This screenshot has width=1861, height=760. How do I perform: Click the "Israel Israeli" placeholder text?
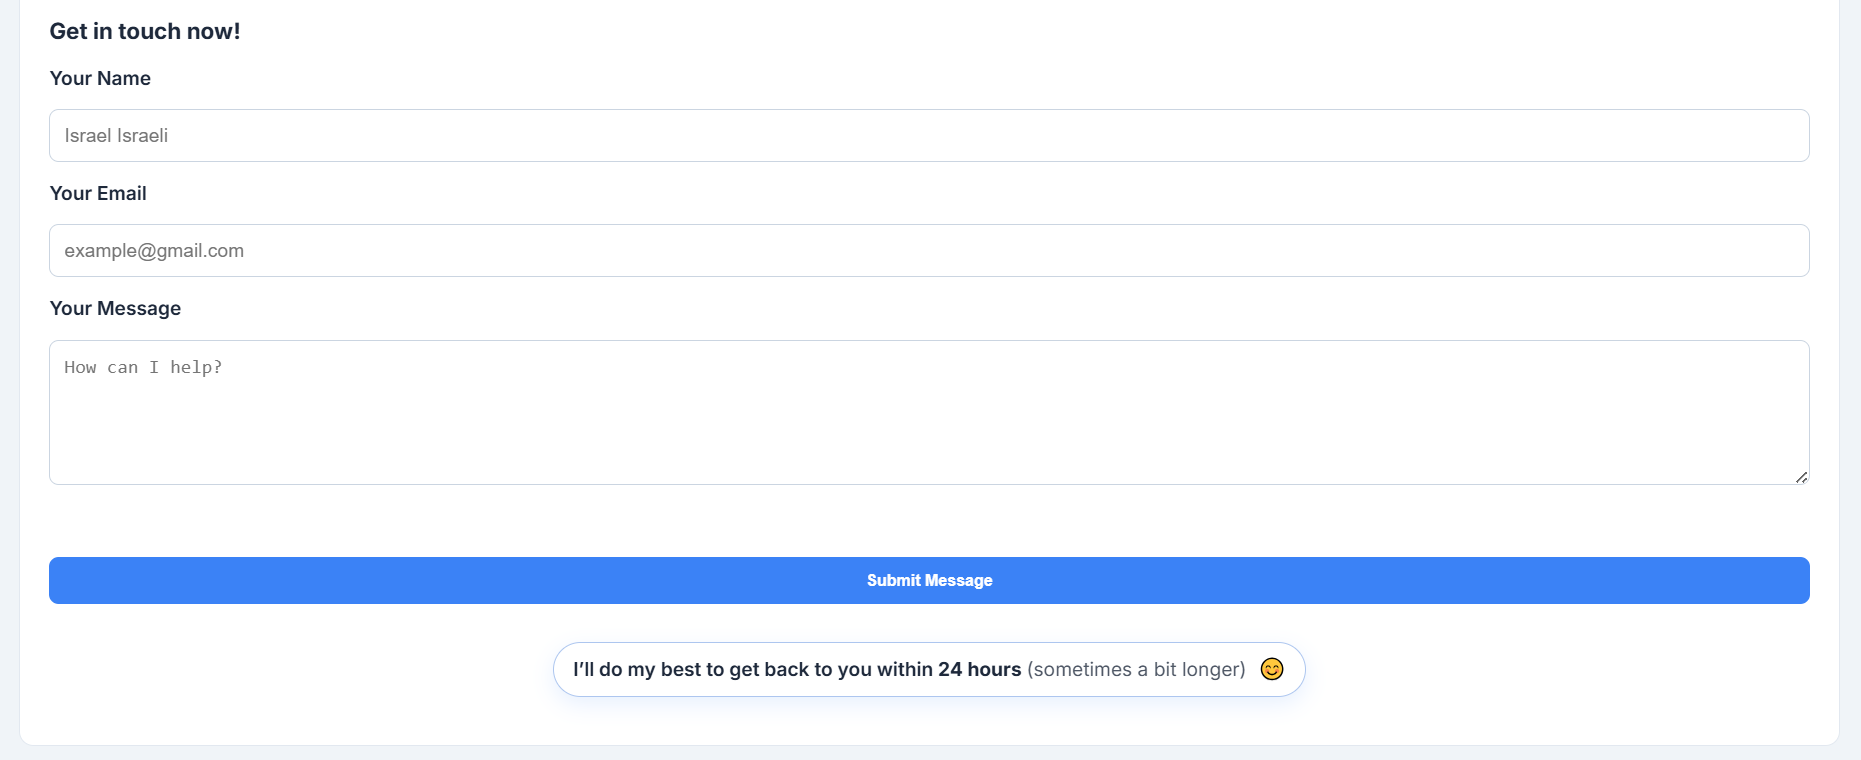[116, 136]
